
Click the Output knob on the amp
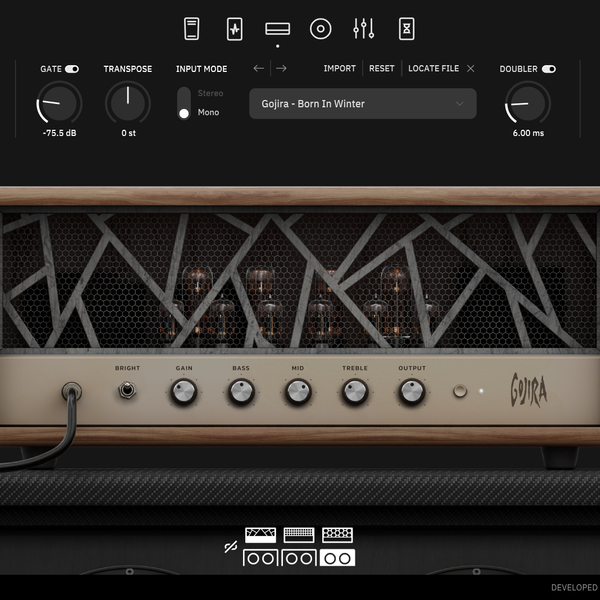412,392
